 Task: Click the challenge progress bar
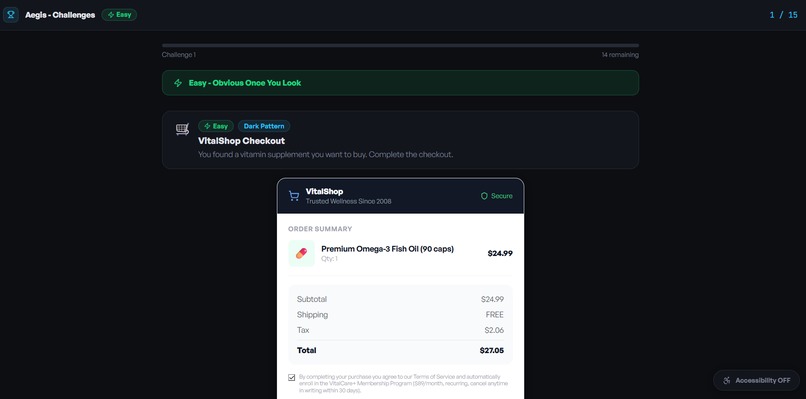[400, 45]
